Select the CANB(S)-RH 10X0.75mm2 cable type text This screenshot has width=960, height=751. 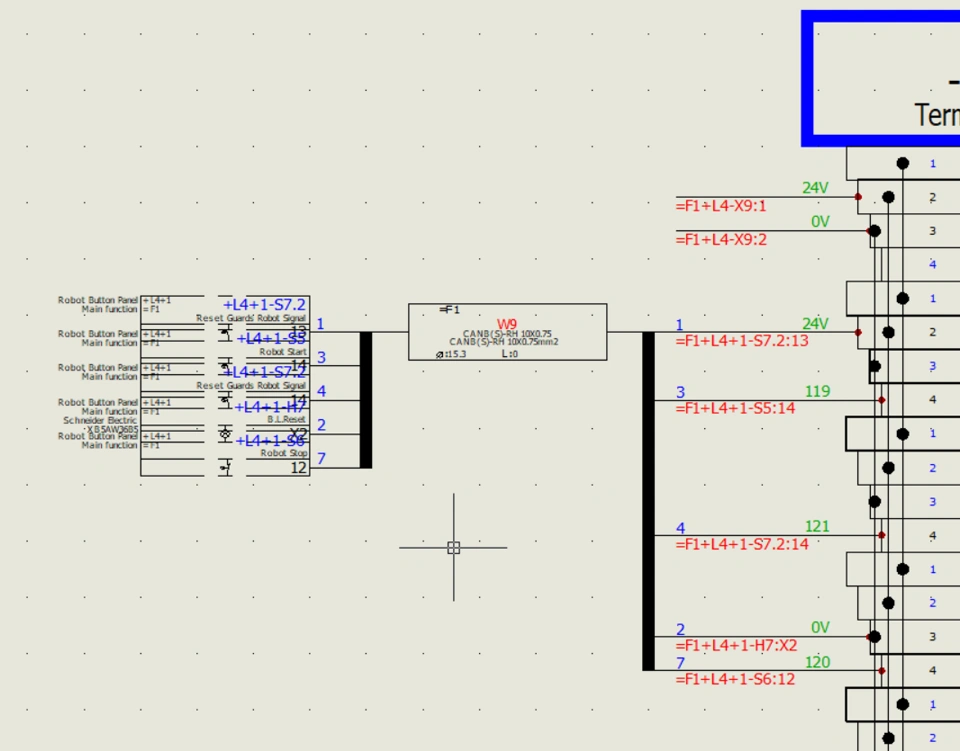pos(503,342)
